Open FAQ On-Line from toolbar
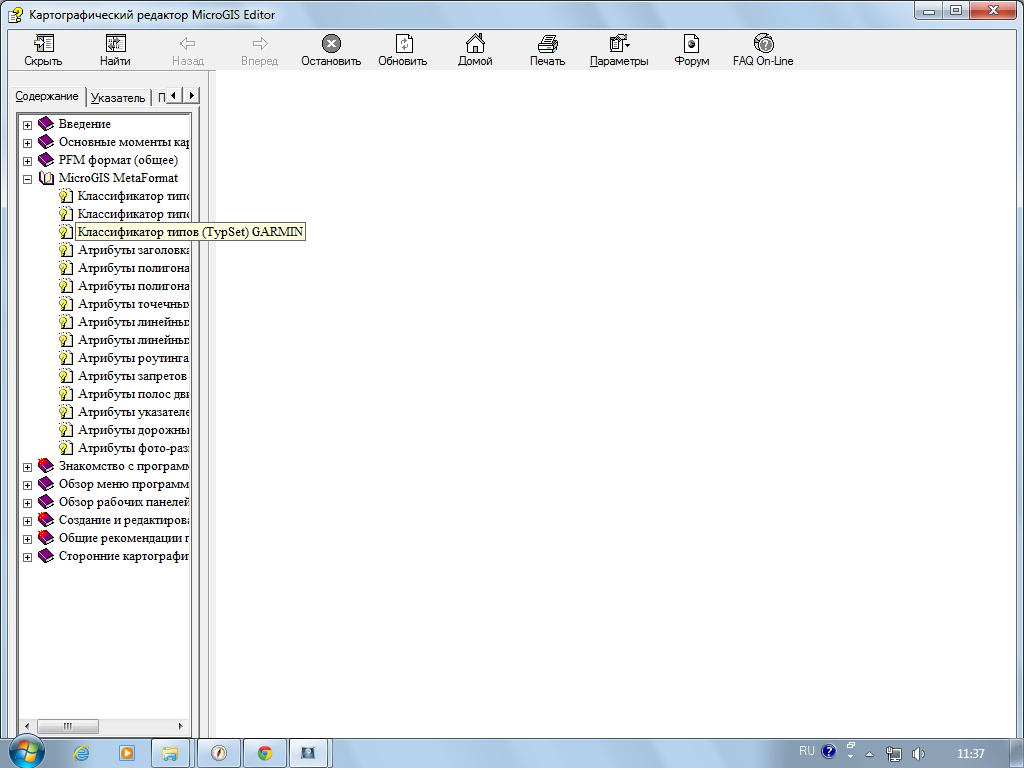This screenshot has width=1024, height=770. [763, 44]
